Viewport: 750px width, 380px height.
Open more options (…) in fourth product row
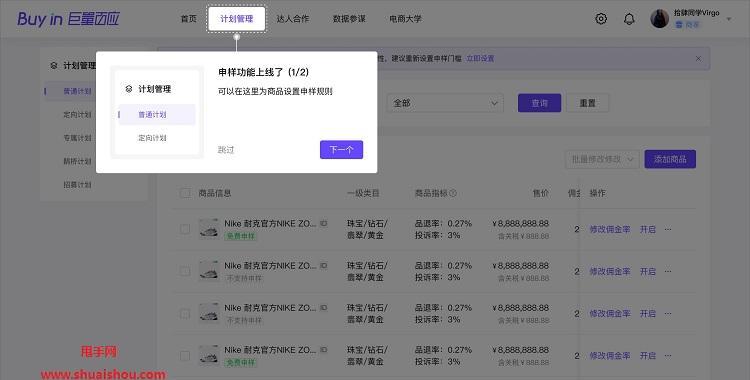668,356
